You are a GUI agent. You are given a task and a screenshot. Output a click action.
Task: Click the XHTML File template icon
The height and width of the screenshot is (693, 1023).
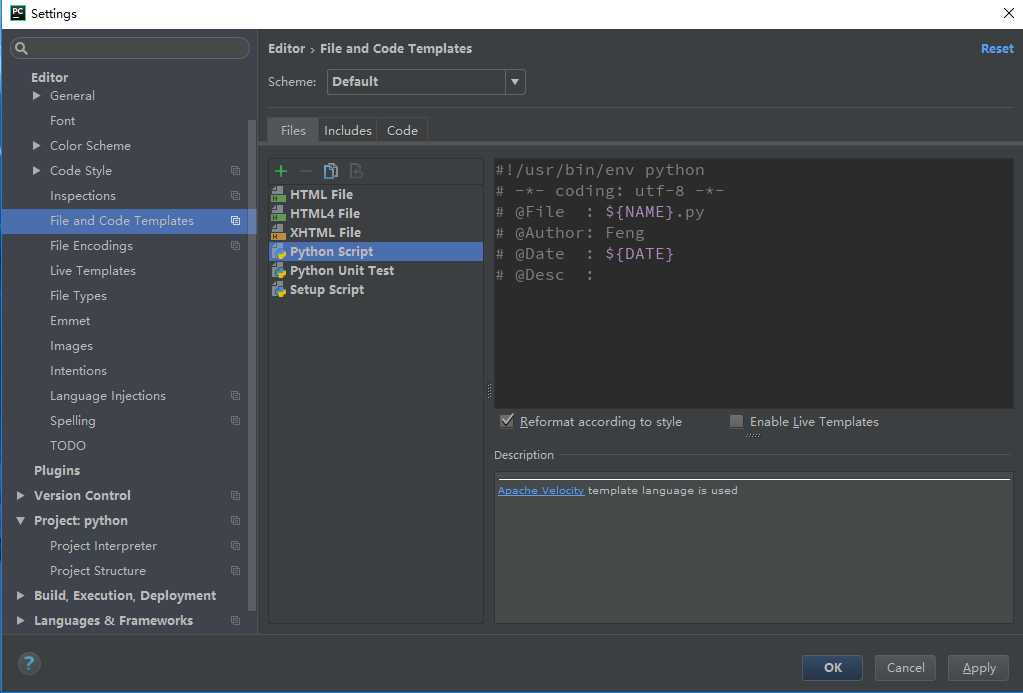click(x=279, y=232)
